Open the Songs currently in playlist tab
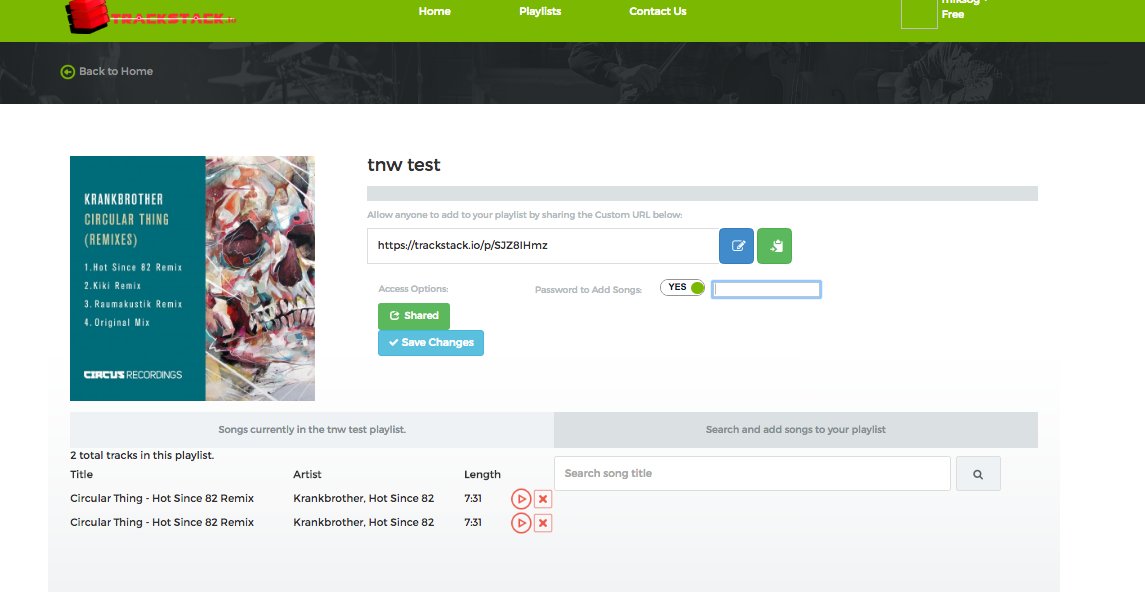This screenshot has height=592, width=1145. coord(311,428)
